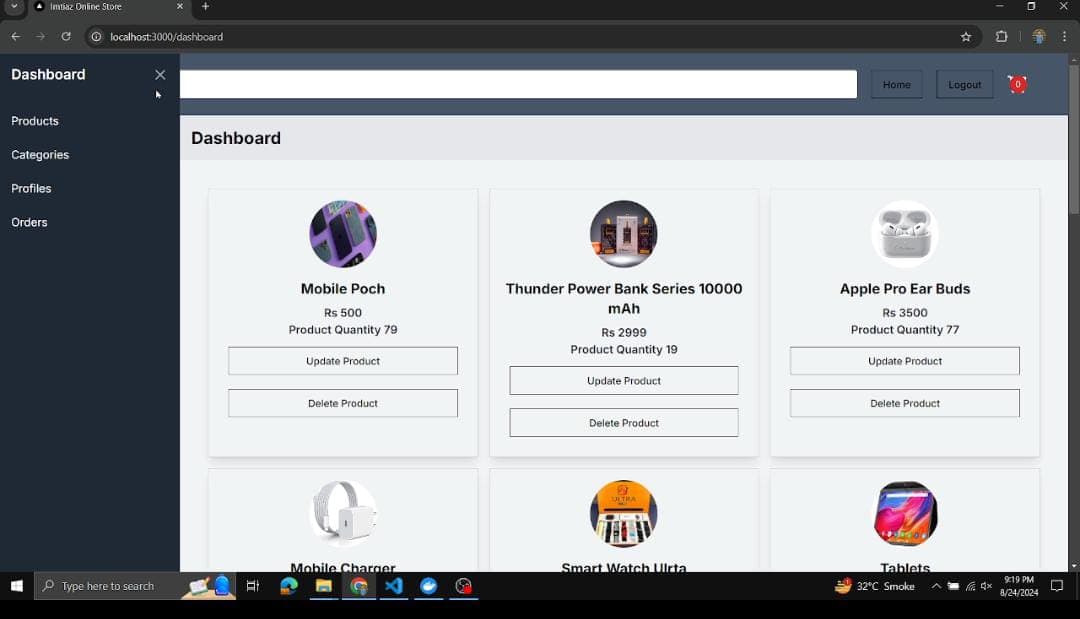Show hidden system tray icons
This screenshot has width=1080, height=619.
tap(936, 586)
